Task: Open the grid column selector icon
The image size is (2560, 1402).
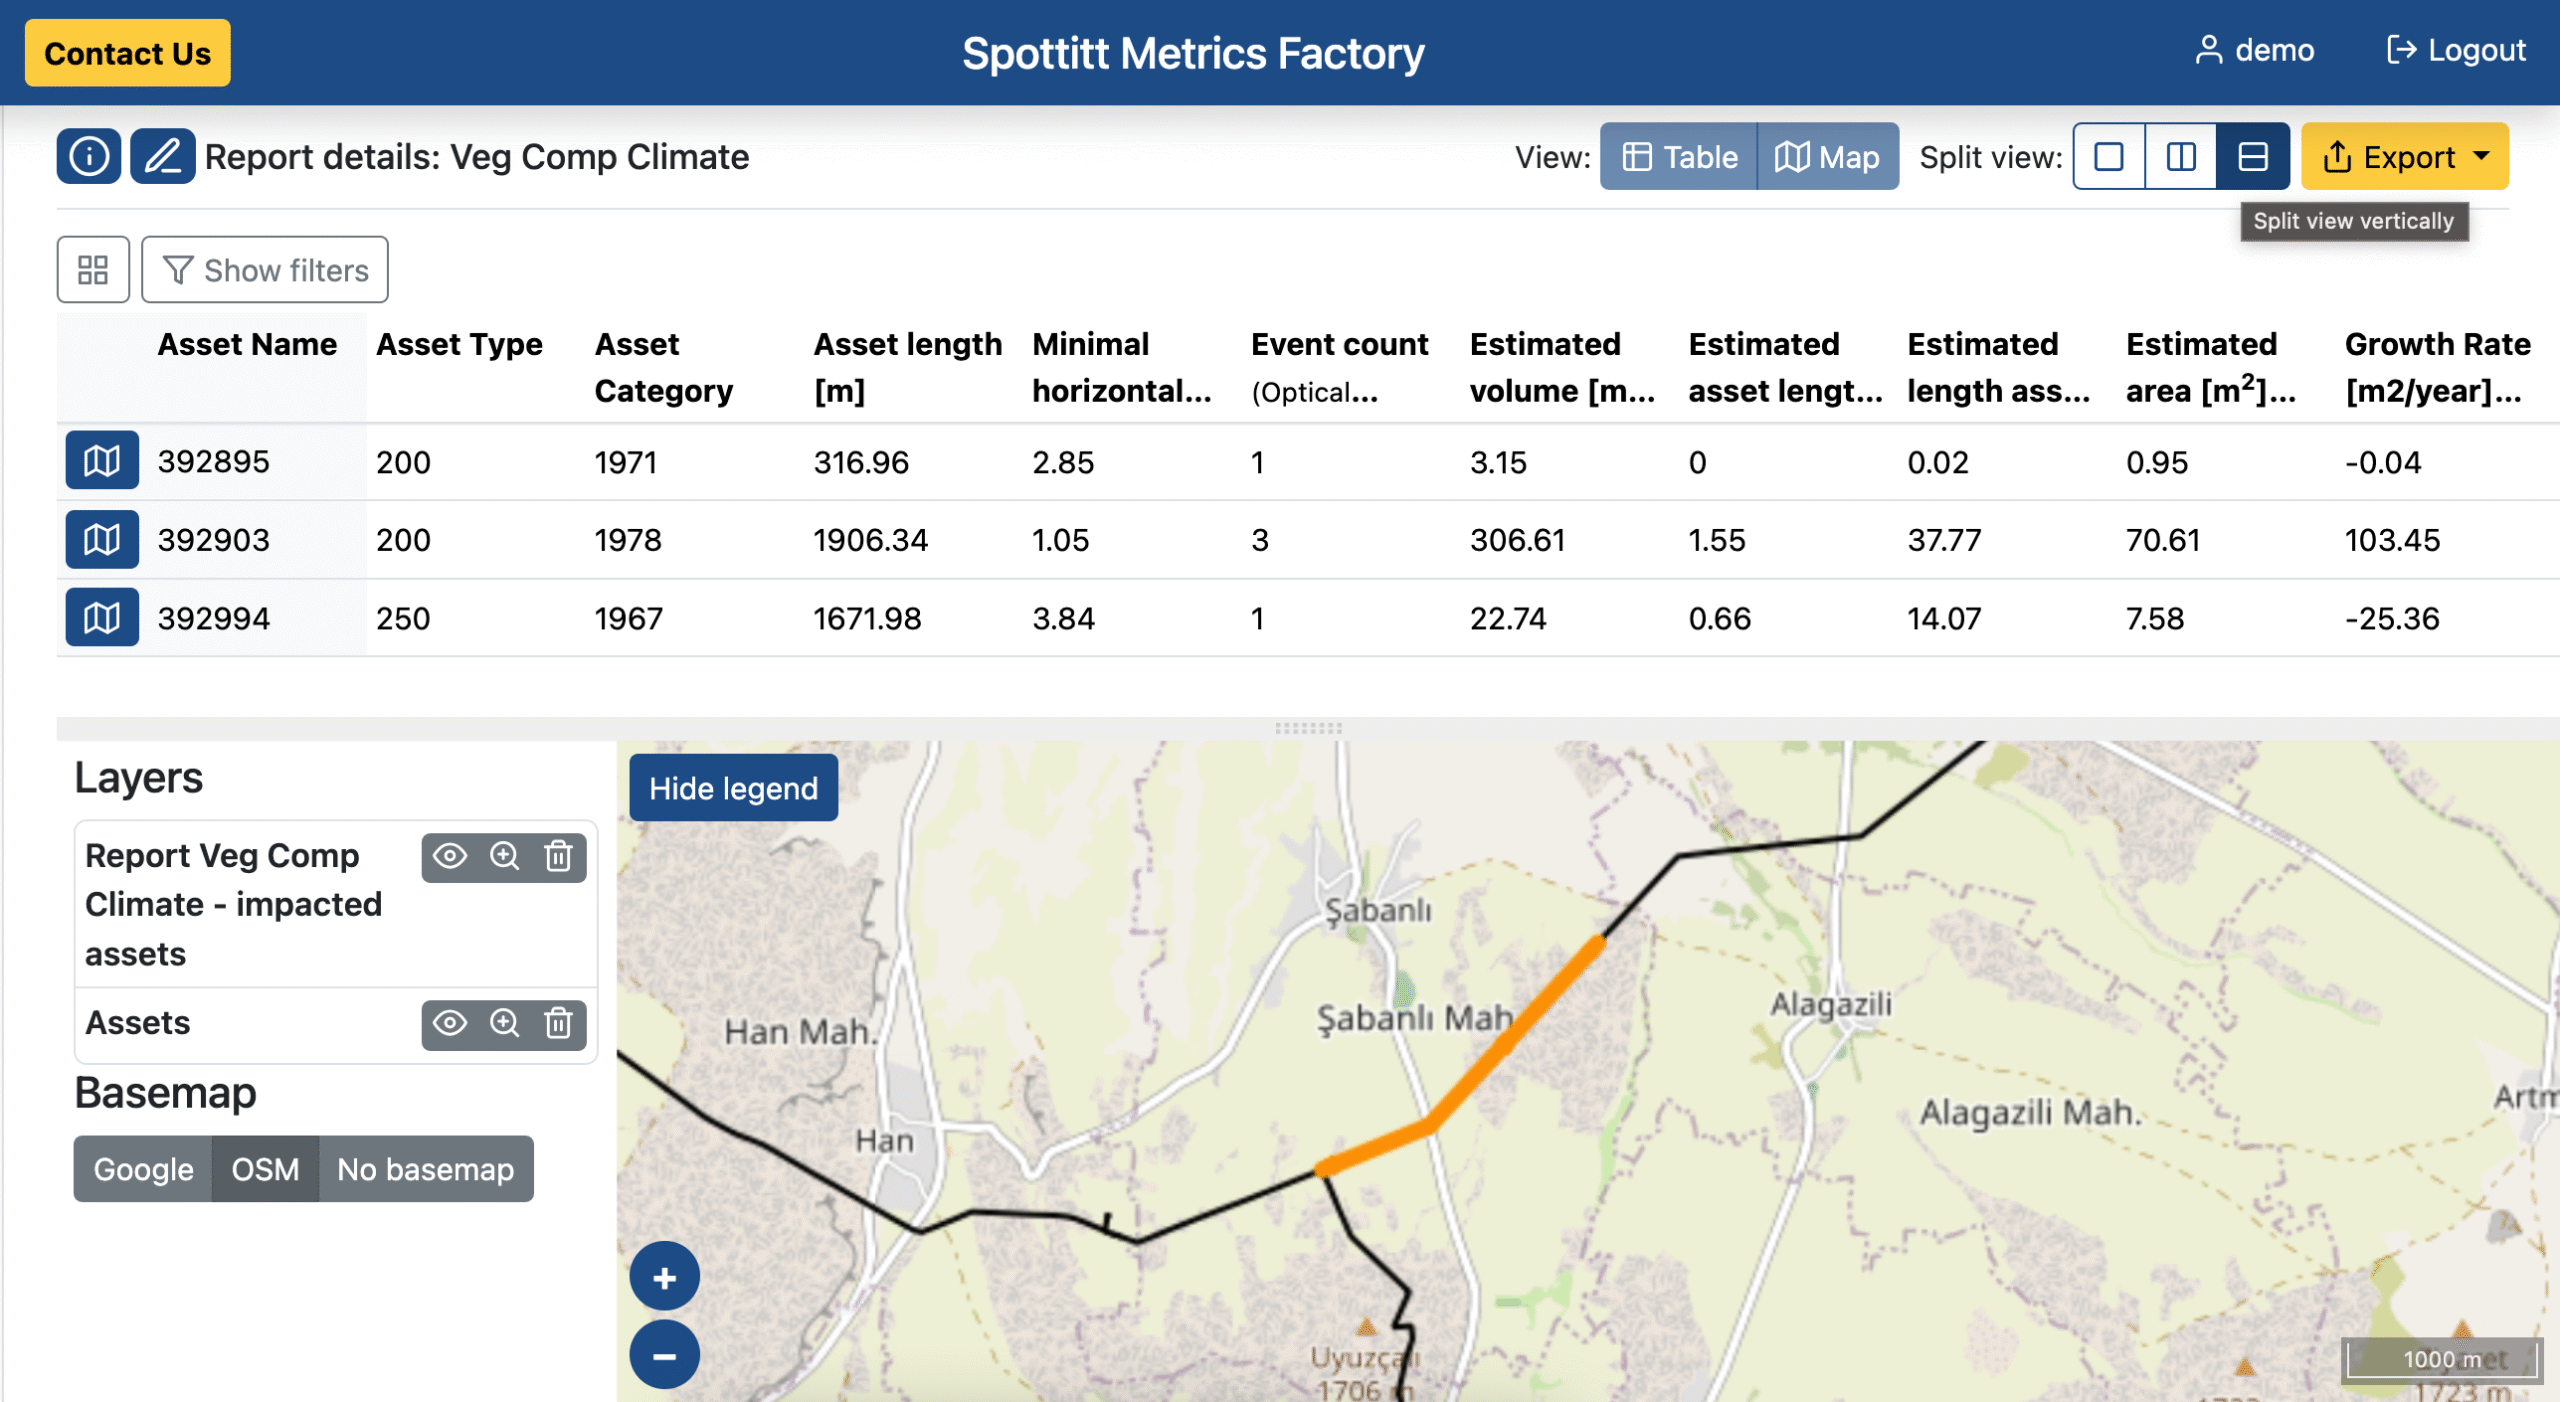Action: tap(93, 270)
